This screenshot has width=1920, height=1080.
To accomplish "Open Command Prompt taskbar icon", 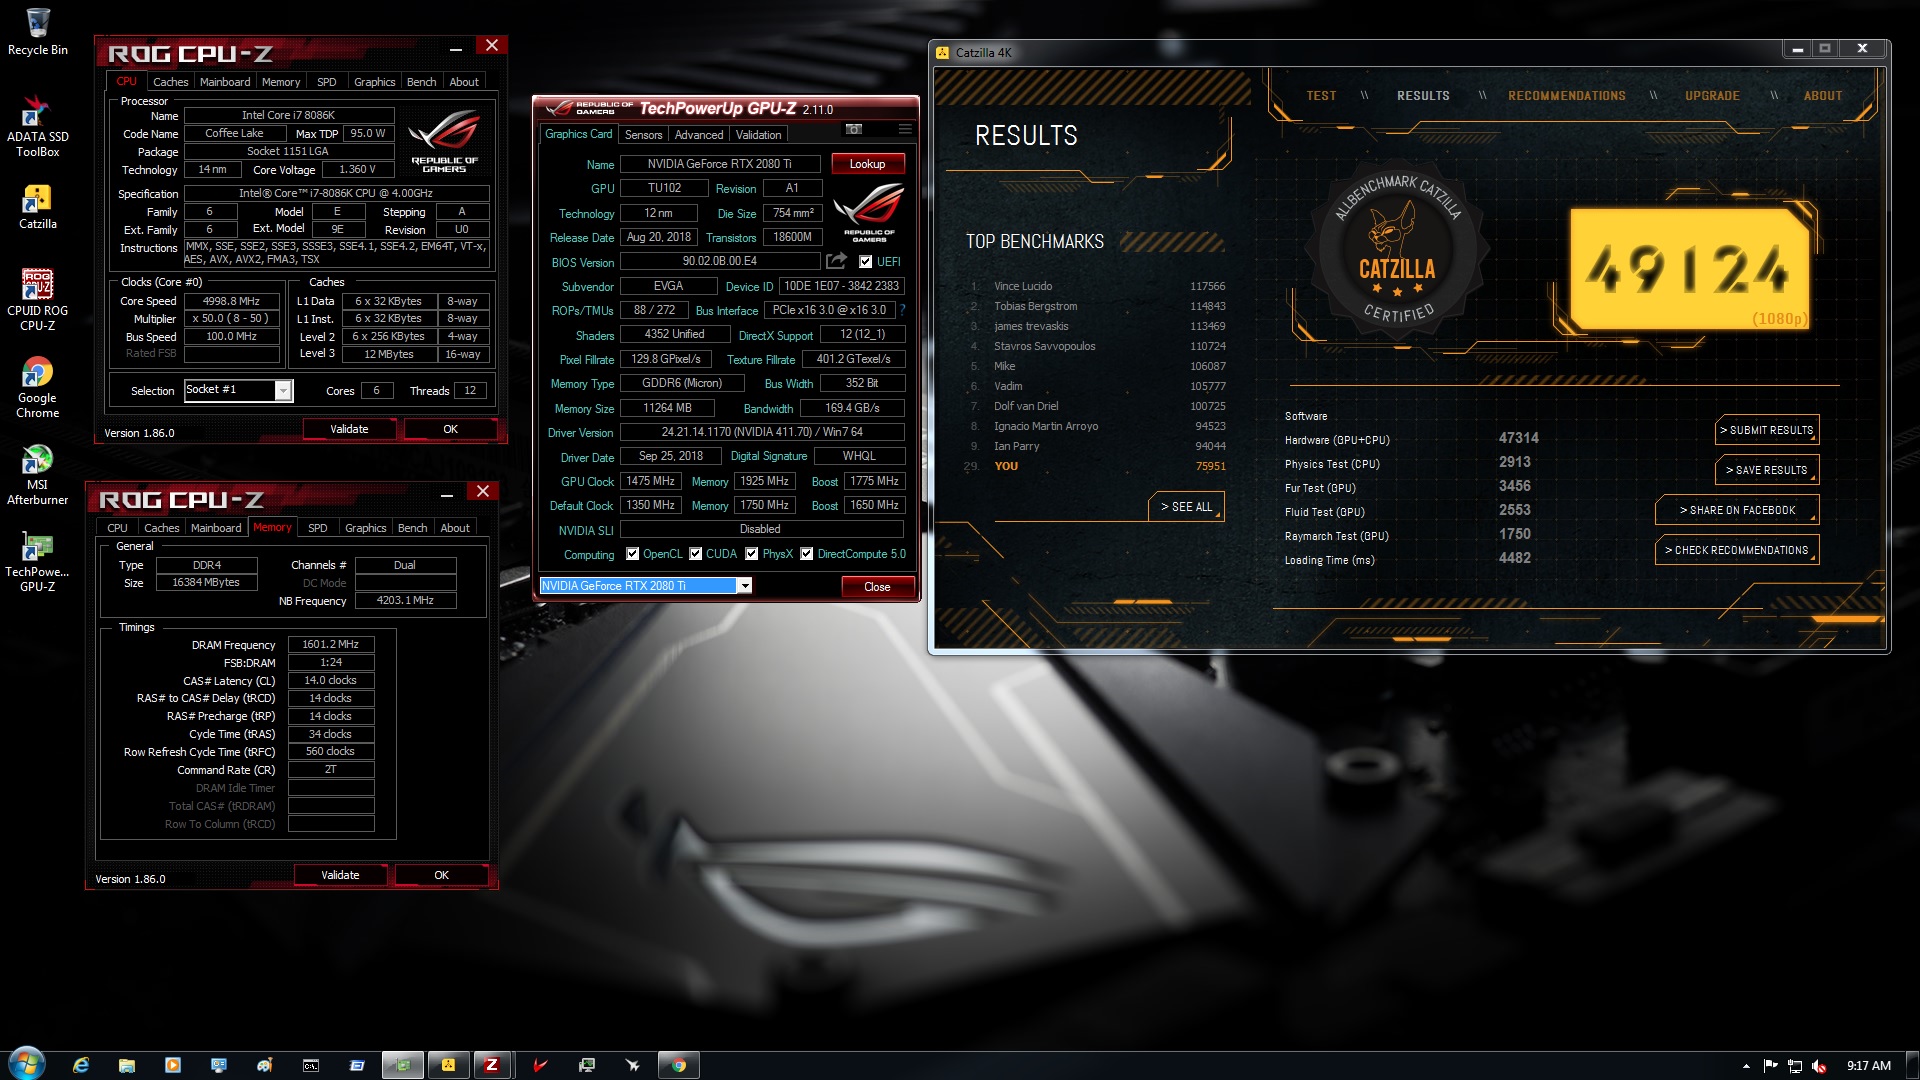I will 311,1065.
